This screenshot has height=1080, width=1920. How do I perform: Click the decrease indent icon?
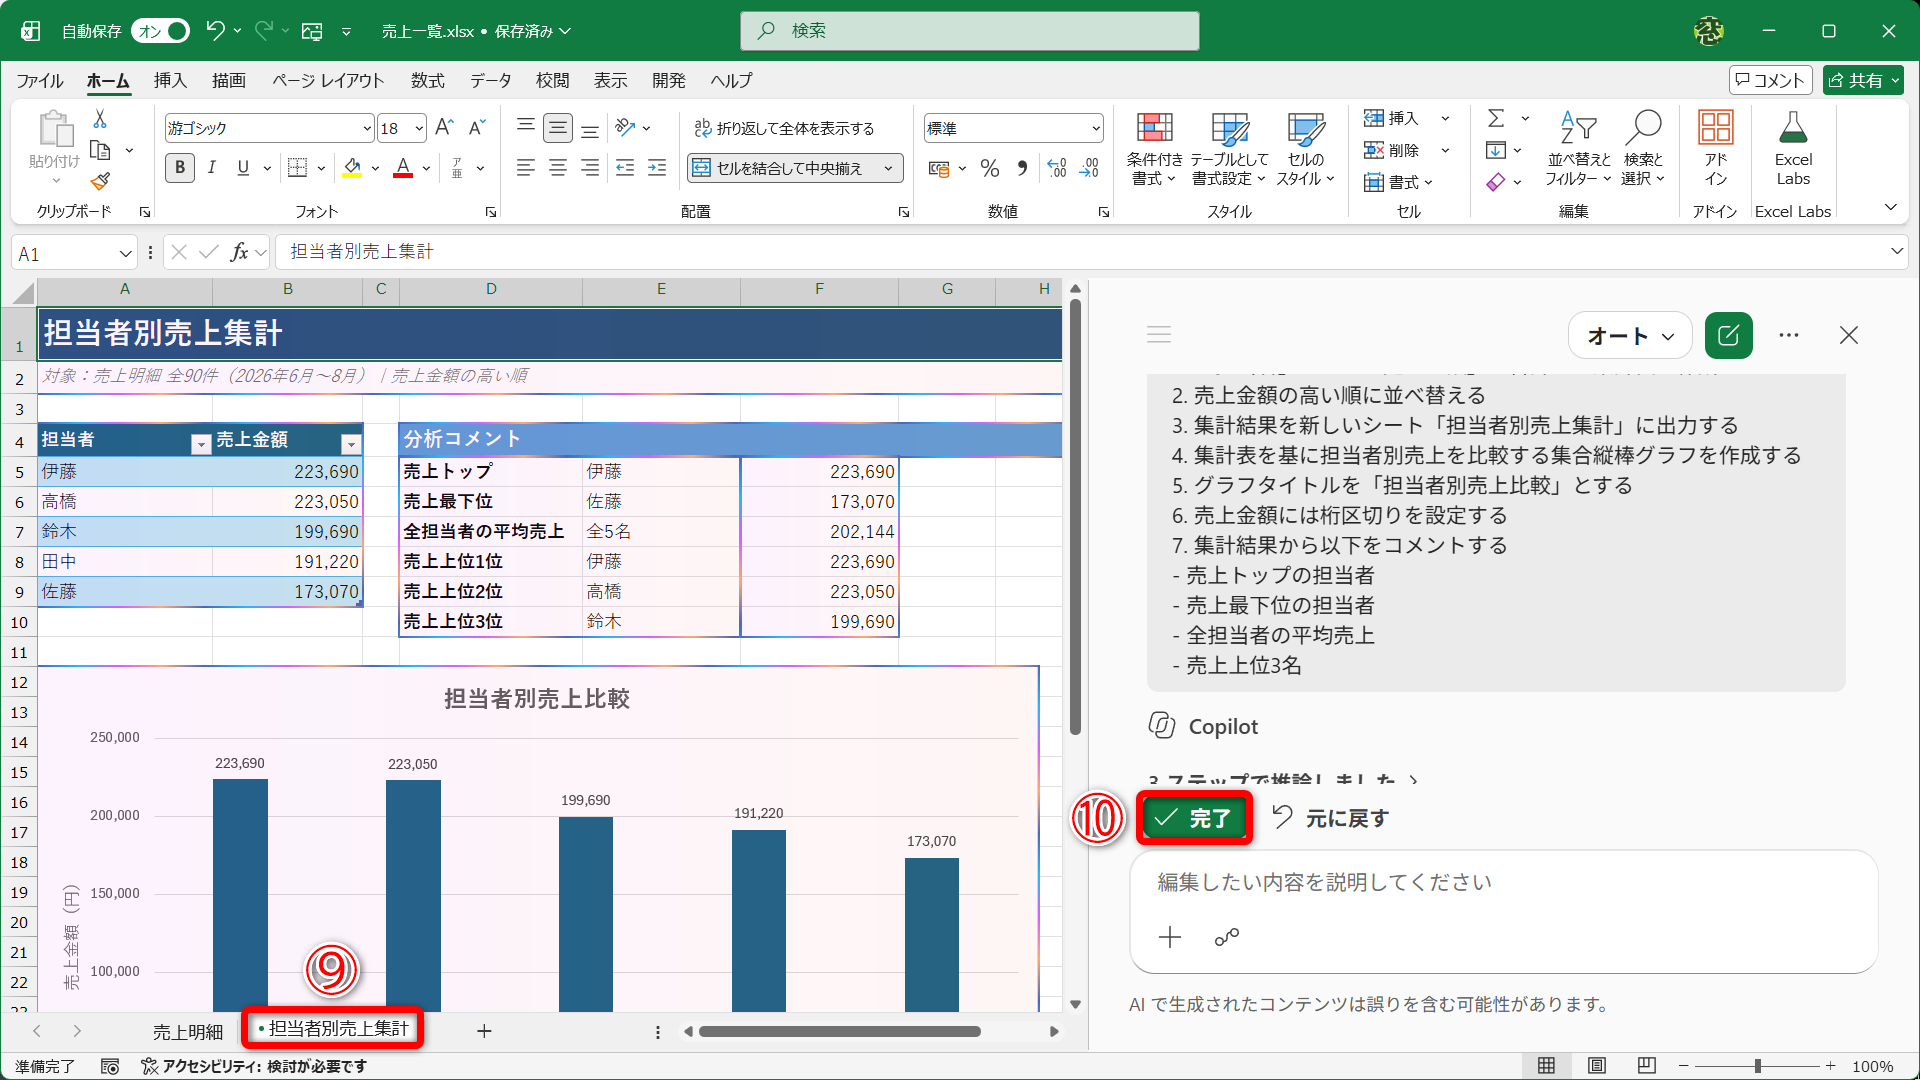(625, 168)
